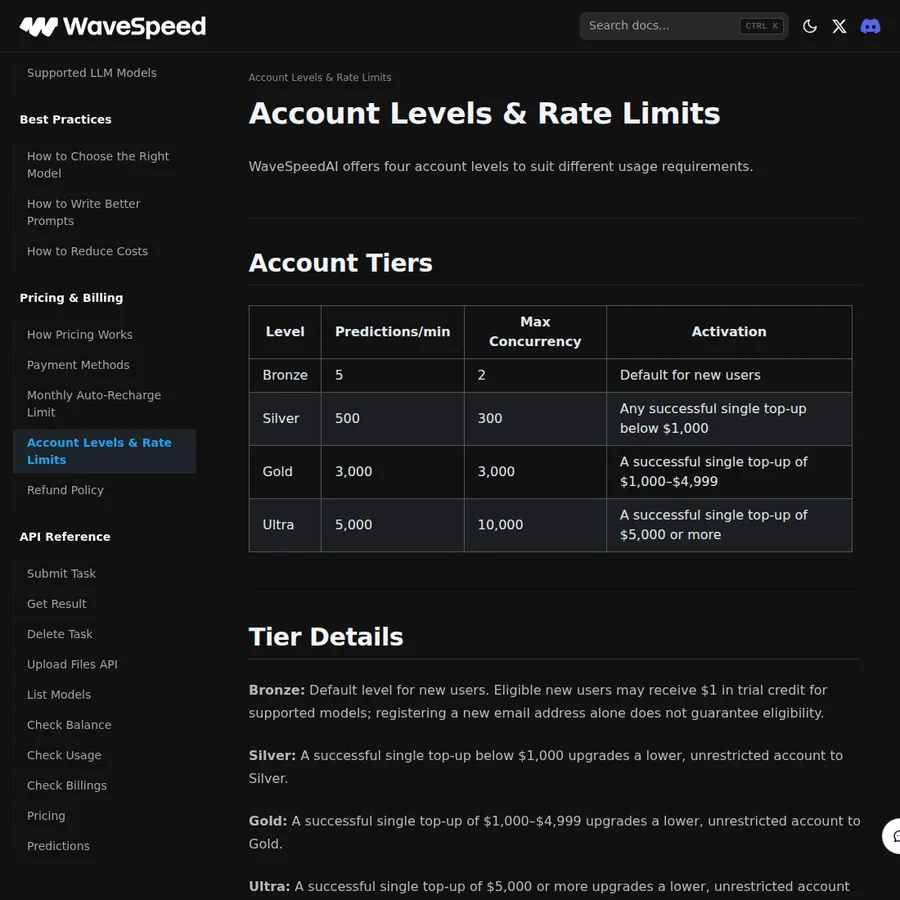The image size is (900, 900).
Task: Go to Get Result reference
Action: 56,604
